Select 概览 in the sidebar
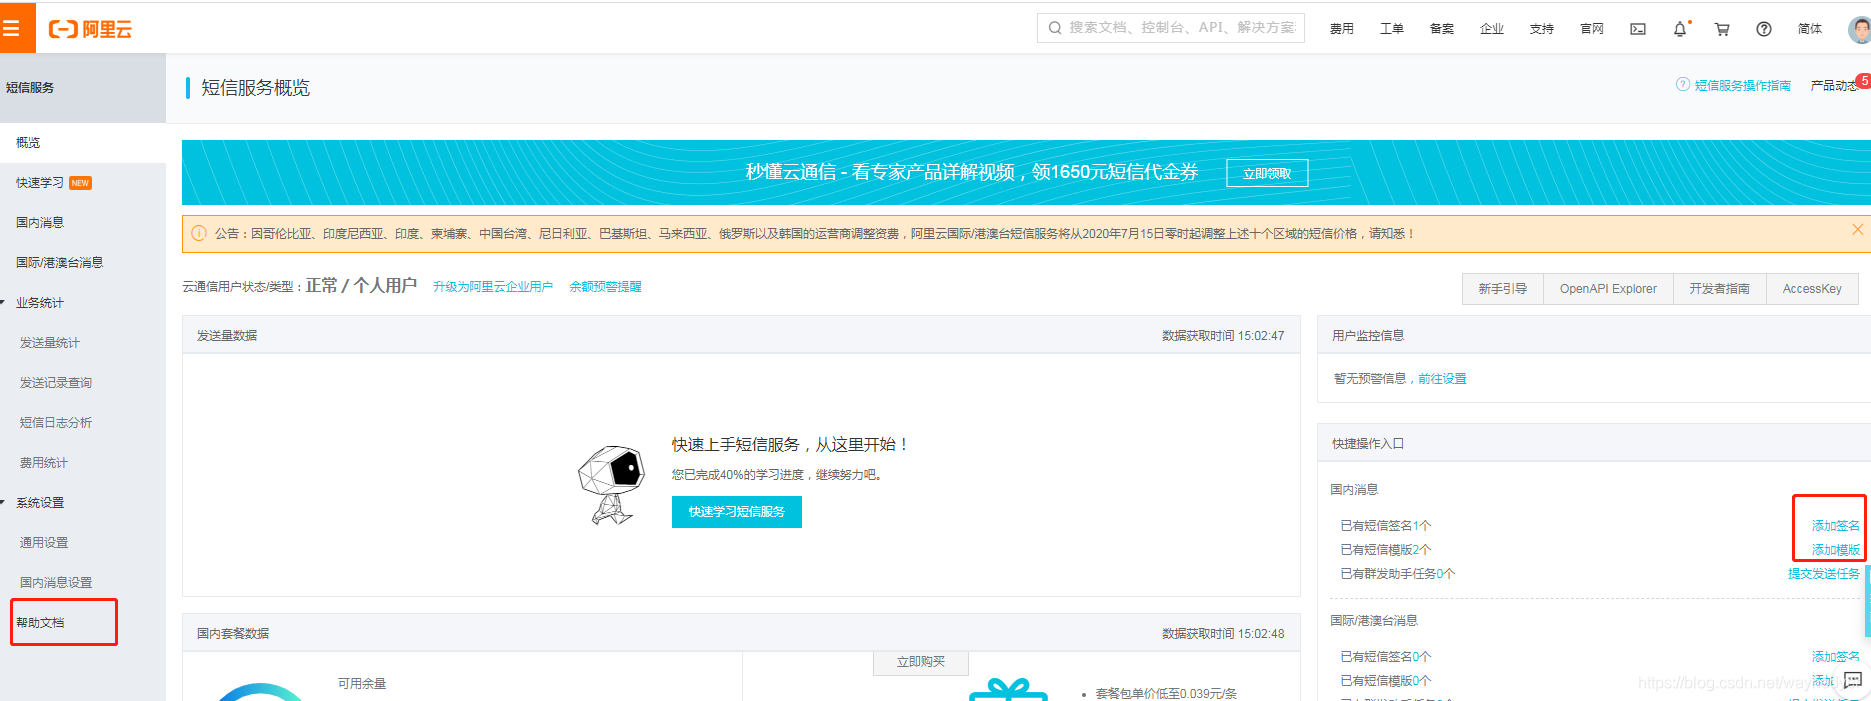This screenshot has width=1871, height=701. pyautogui.click(x=83, y=143)
